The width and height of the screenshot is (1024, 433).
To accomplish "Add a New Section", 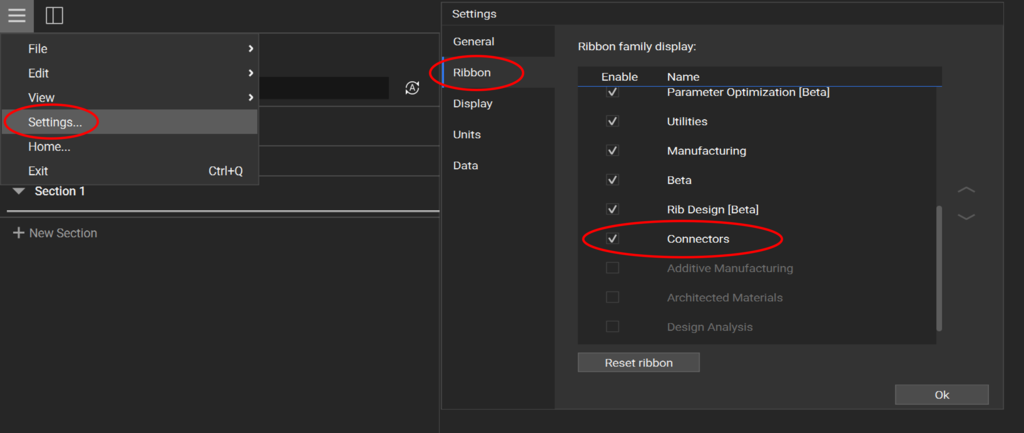I will pyautogui.click(x=55, y=233).
